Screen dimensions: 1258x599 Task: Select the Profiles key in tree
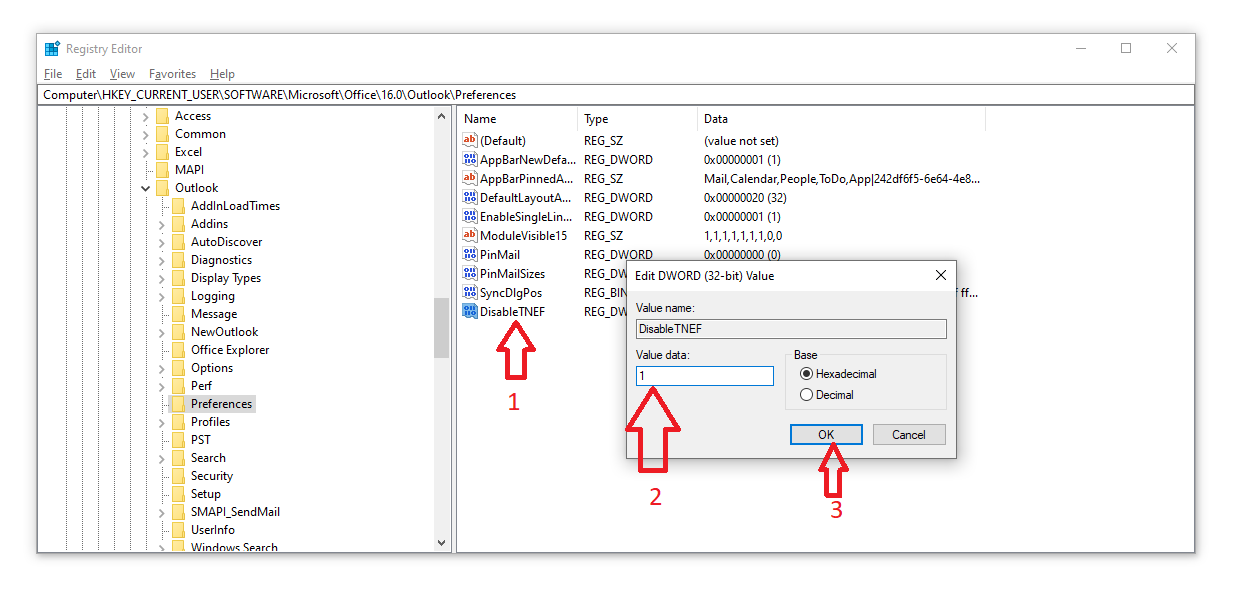[210, 422]
